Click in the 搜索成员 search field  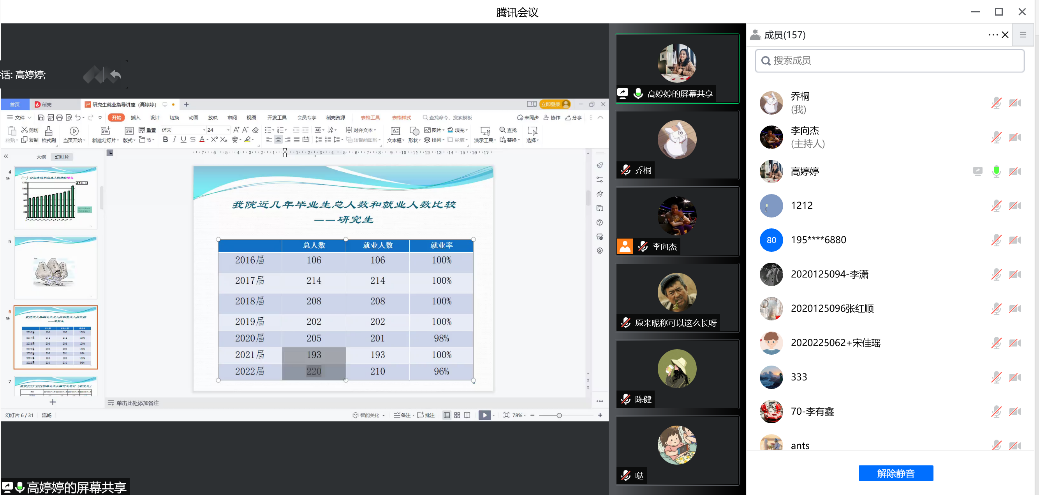pos(890,61)
